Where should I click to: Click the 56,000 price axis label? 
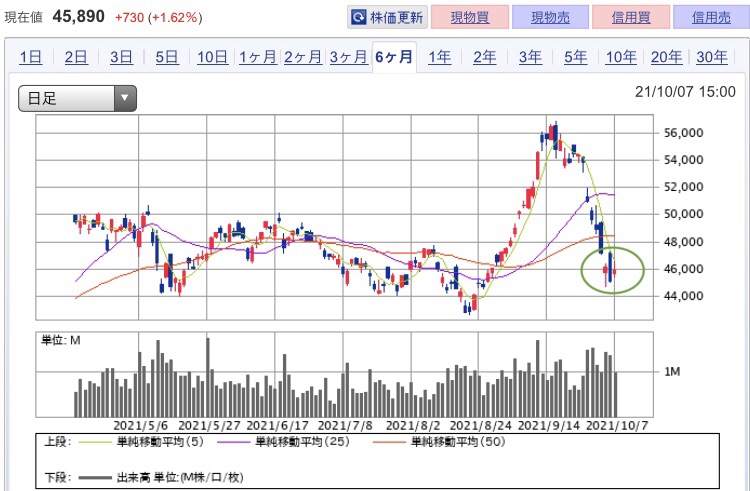click(684, 133)
